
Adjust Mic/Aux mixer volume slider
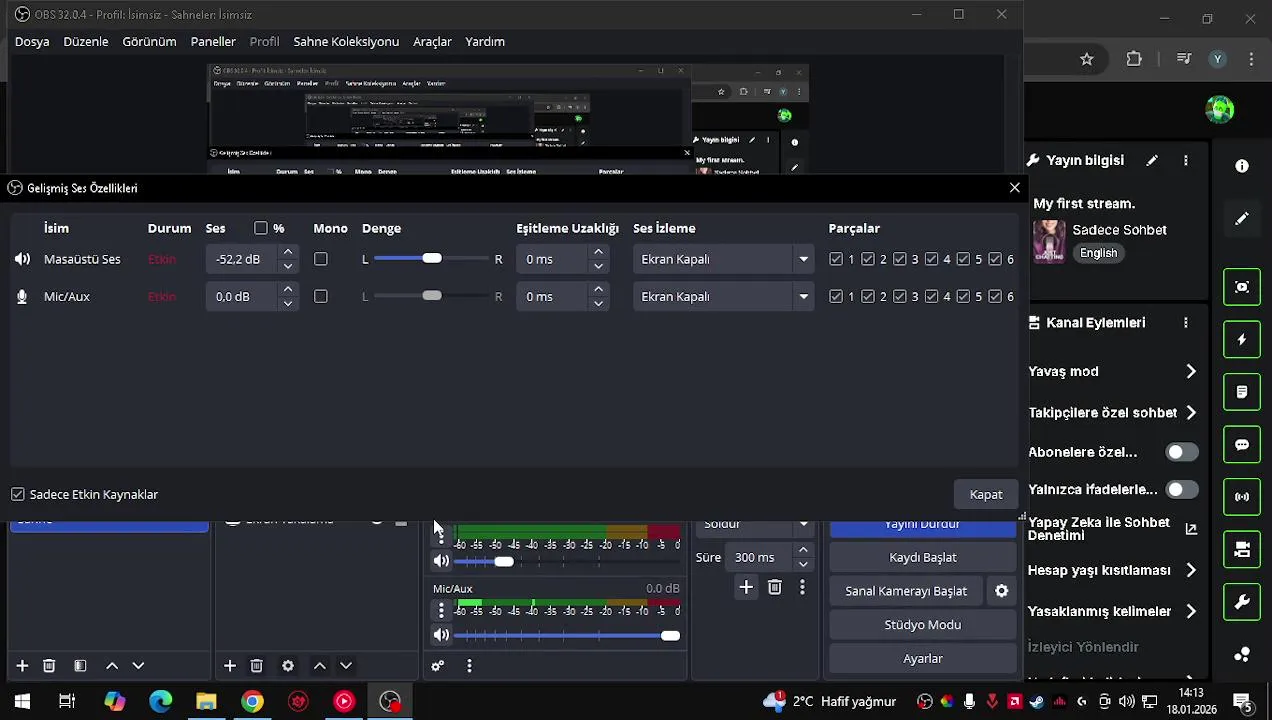[x=567, y=636]
